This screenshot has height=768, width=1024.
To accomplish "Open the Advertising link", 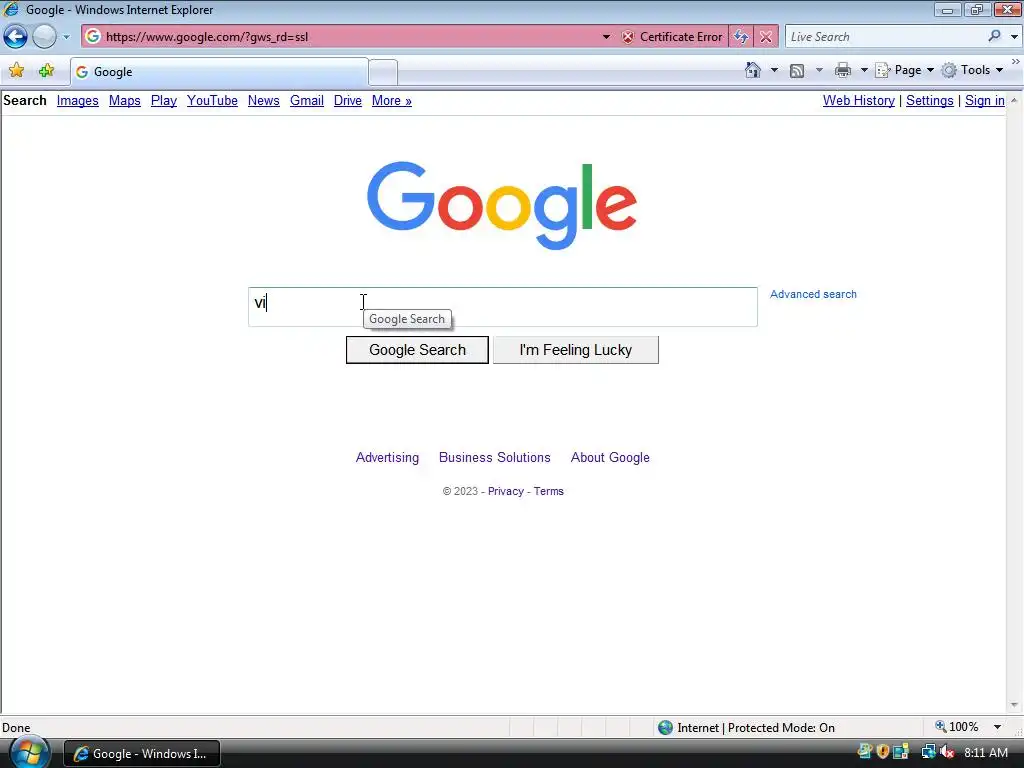I will (387, 457).
